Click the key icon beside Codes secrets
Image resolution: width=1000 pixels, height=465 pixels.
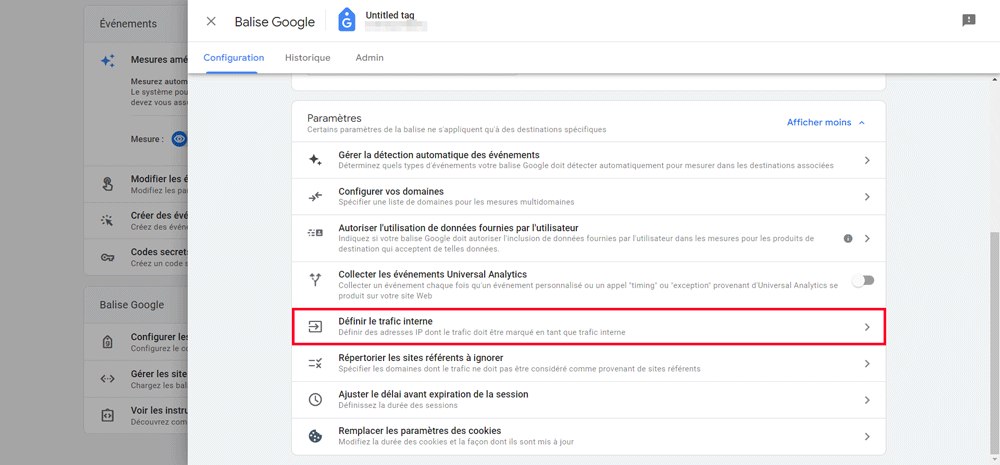(x=108, y=257)
